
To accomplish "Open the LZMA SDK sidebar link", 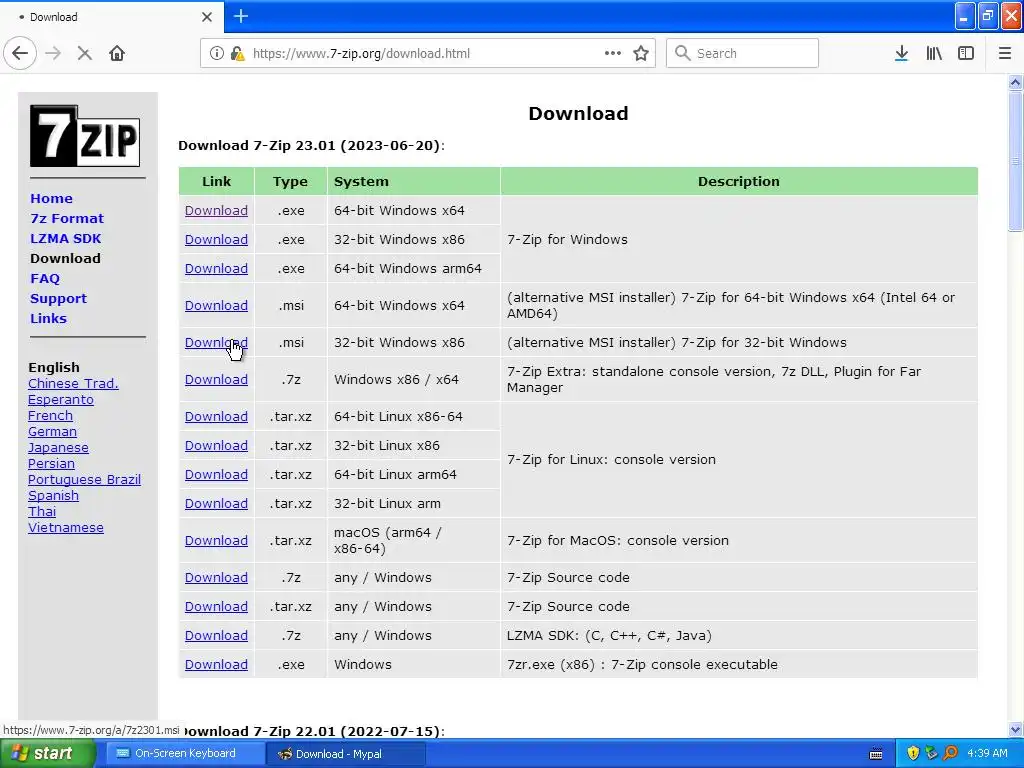I will click(65, 238).
